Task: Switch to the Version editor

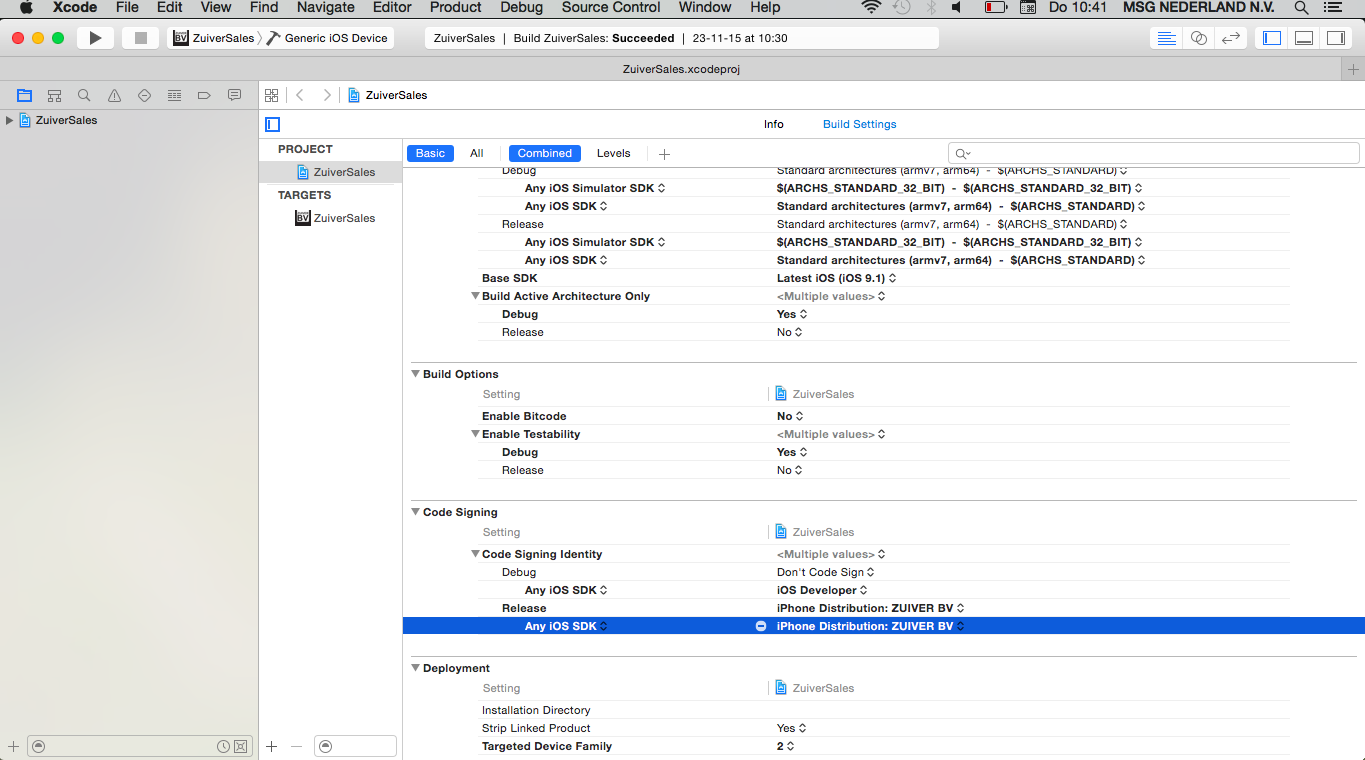Action: pos(1231,38)
